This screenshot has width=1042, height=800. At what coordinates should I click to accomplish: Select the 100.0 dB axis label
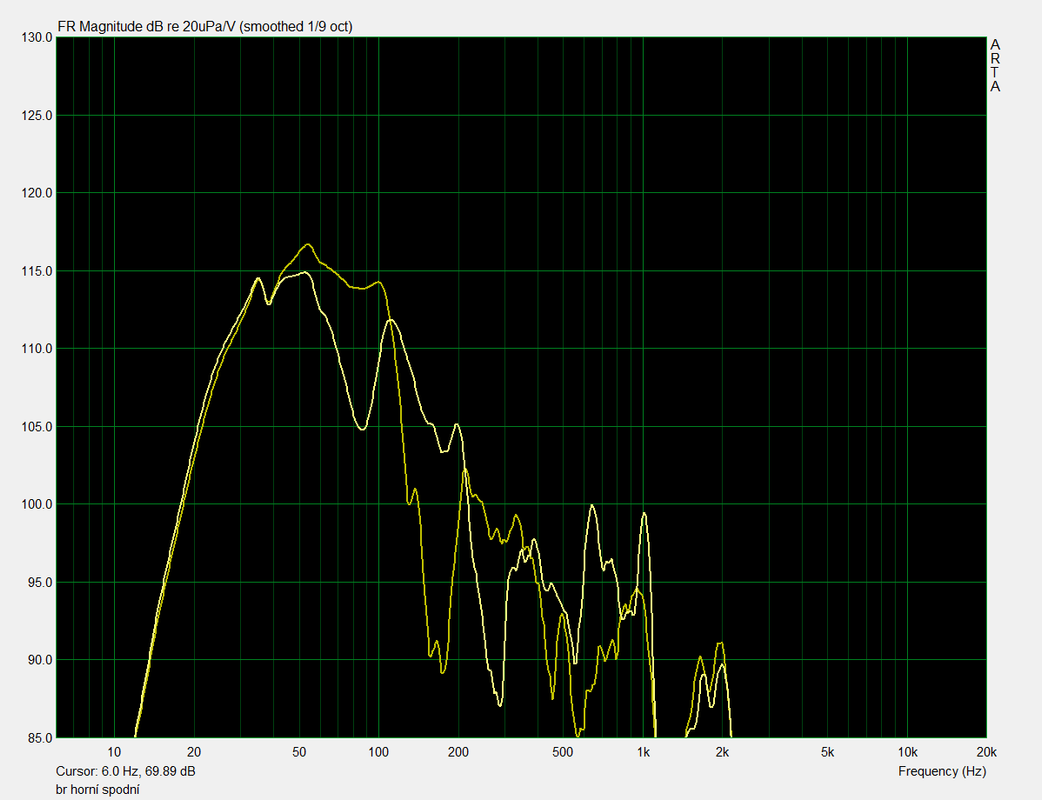click(37, 504)
